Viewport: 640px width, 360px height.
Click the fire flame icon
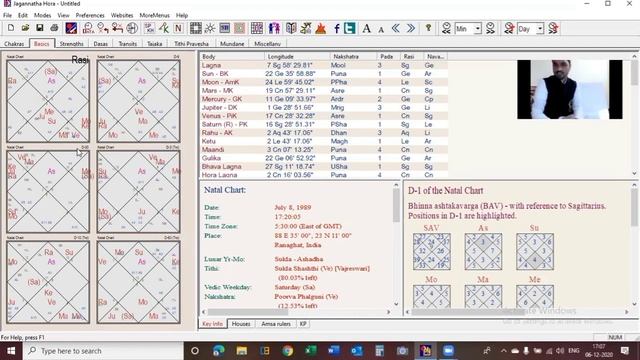tap(321, 28)
